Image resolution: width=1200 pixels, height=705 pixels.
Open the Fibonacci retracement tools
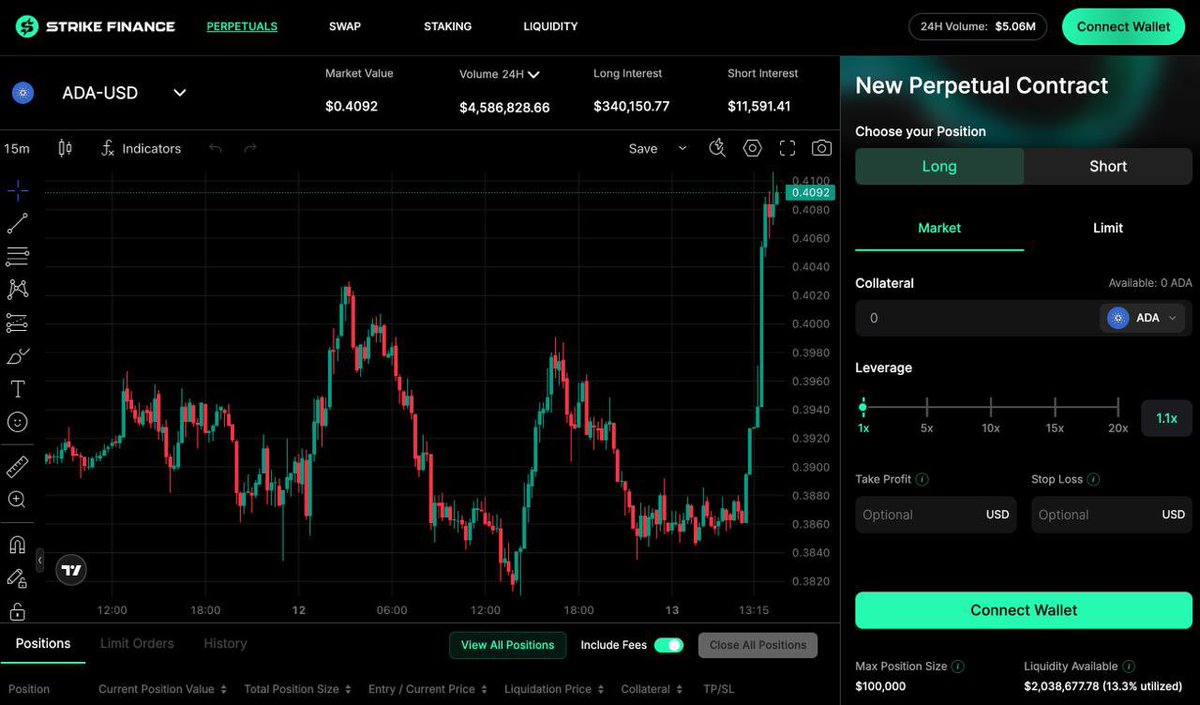pos(18,257)
